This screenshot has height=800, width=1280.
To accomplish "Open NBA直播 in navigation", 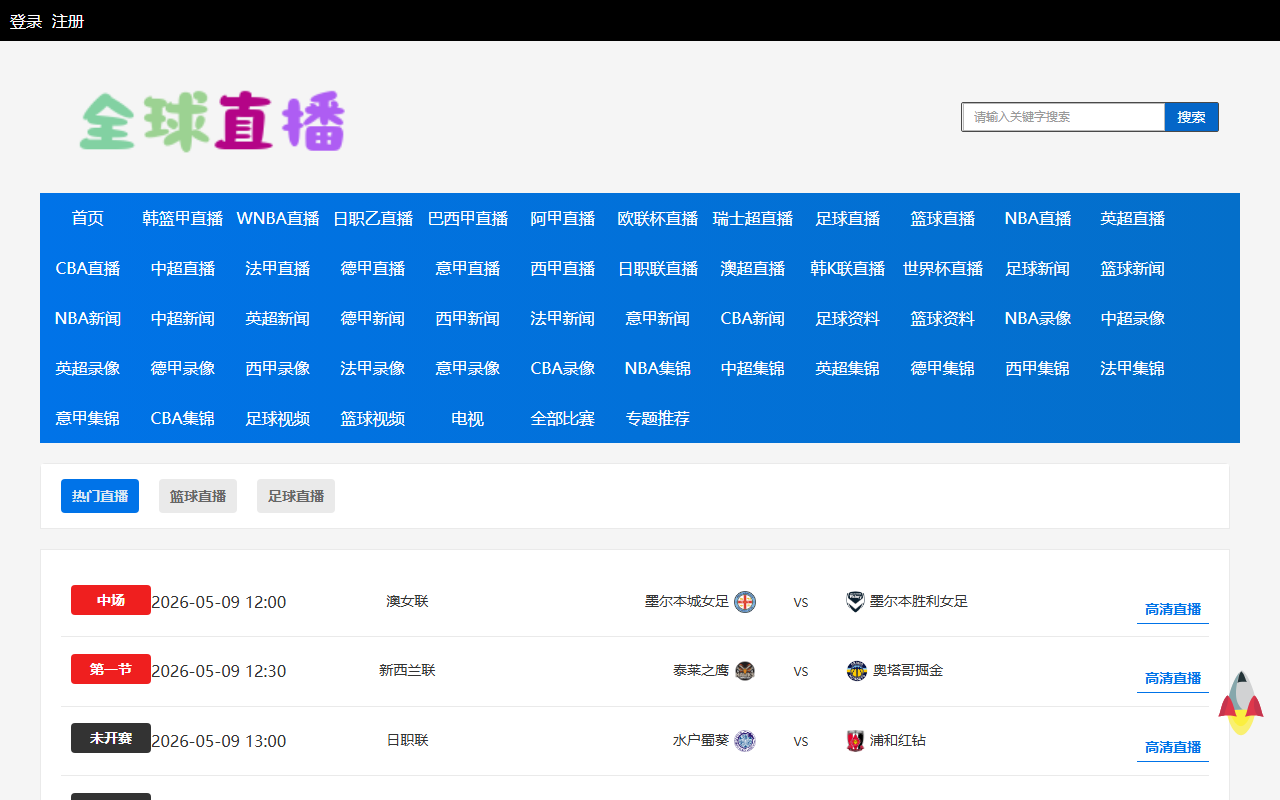I will coord(1038,218).
